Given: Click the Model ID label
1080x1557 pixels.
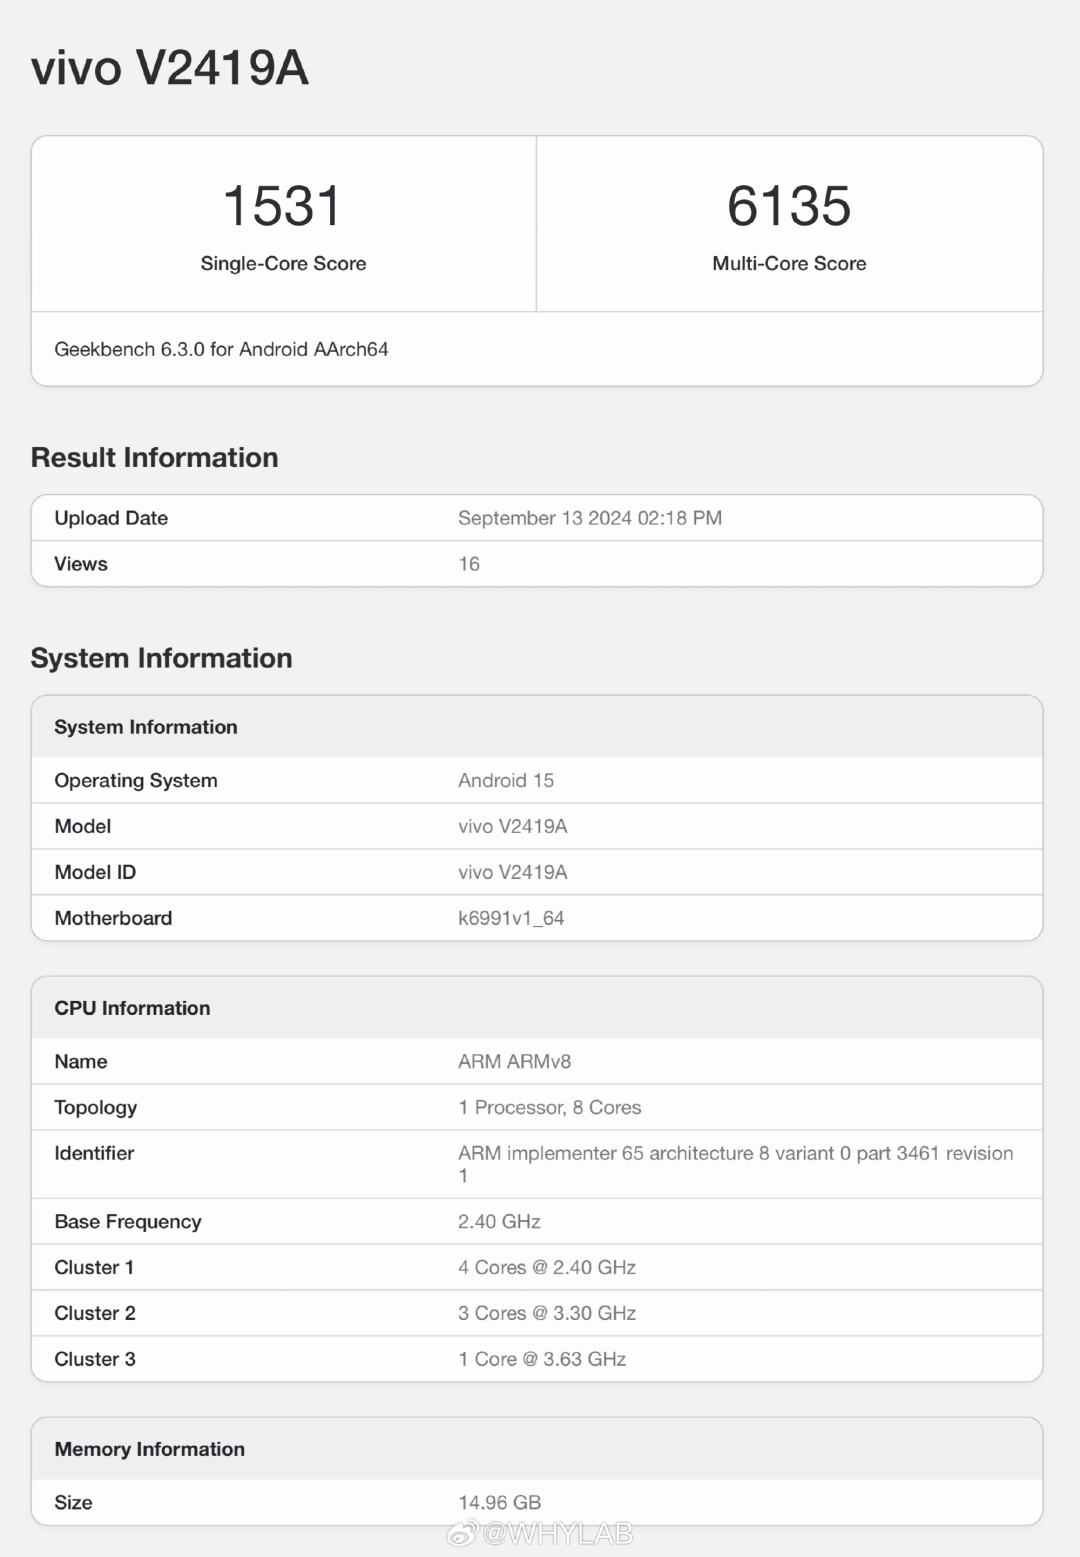Looking at the screenshot, I should pyautogui.click(x=95, y=872).
